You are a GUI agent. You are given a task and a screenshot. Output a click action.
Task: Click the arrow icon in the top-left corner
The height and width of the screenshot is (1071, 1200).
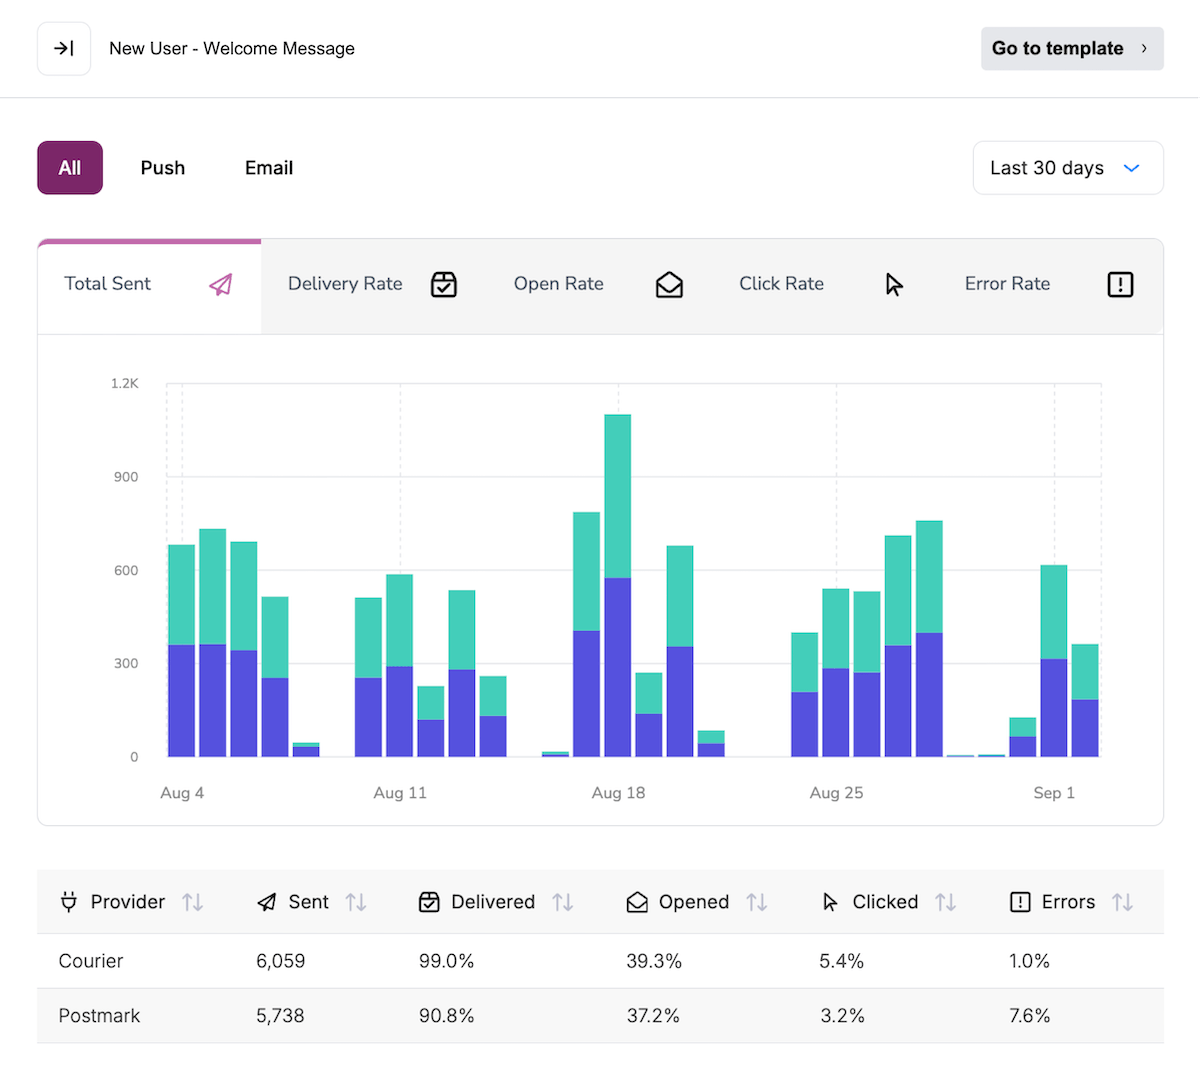63,48
